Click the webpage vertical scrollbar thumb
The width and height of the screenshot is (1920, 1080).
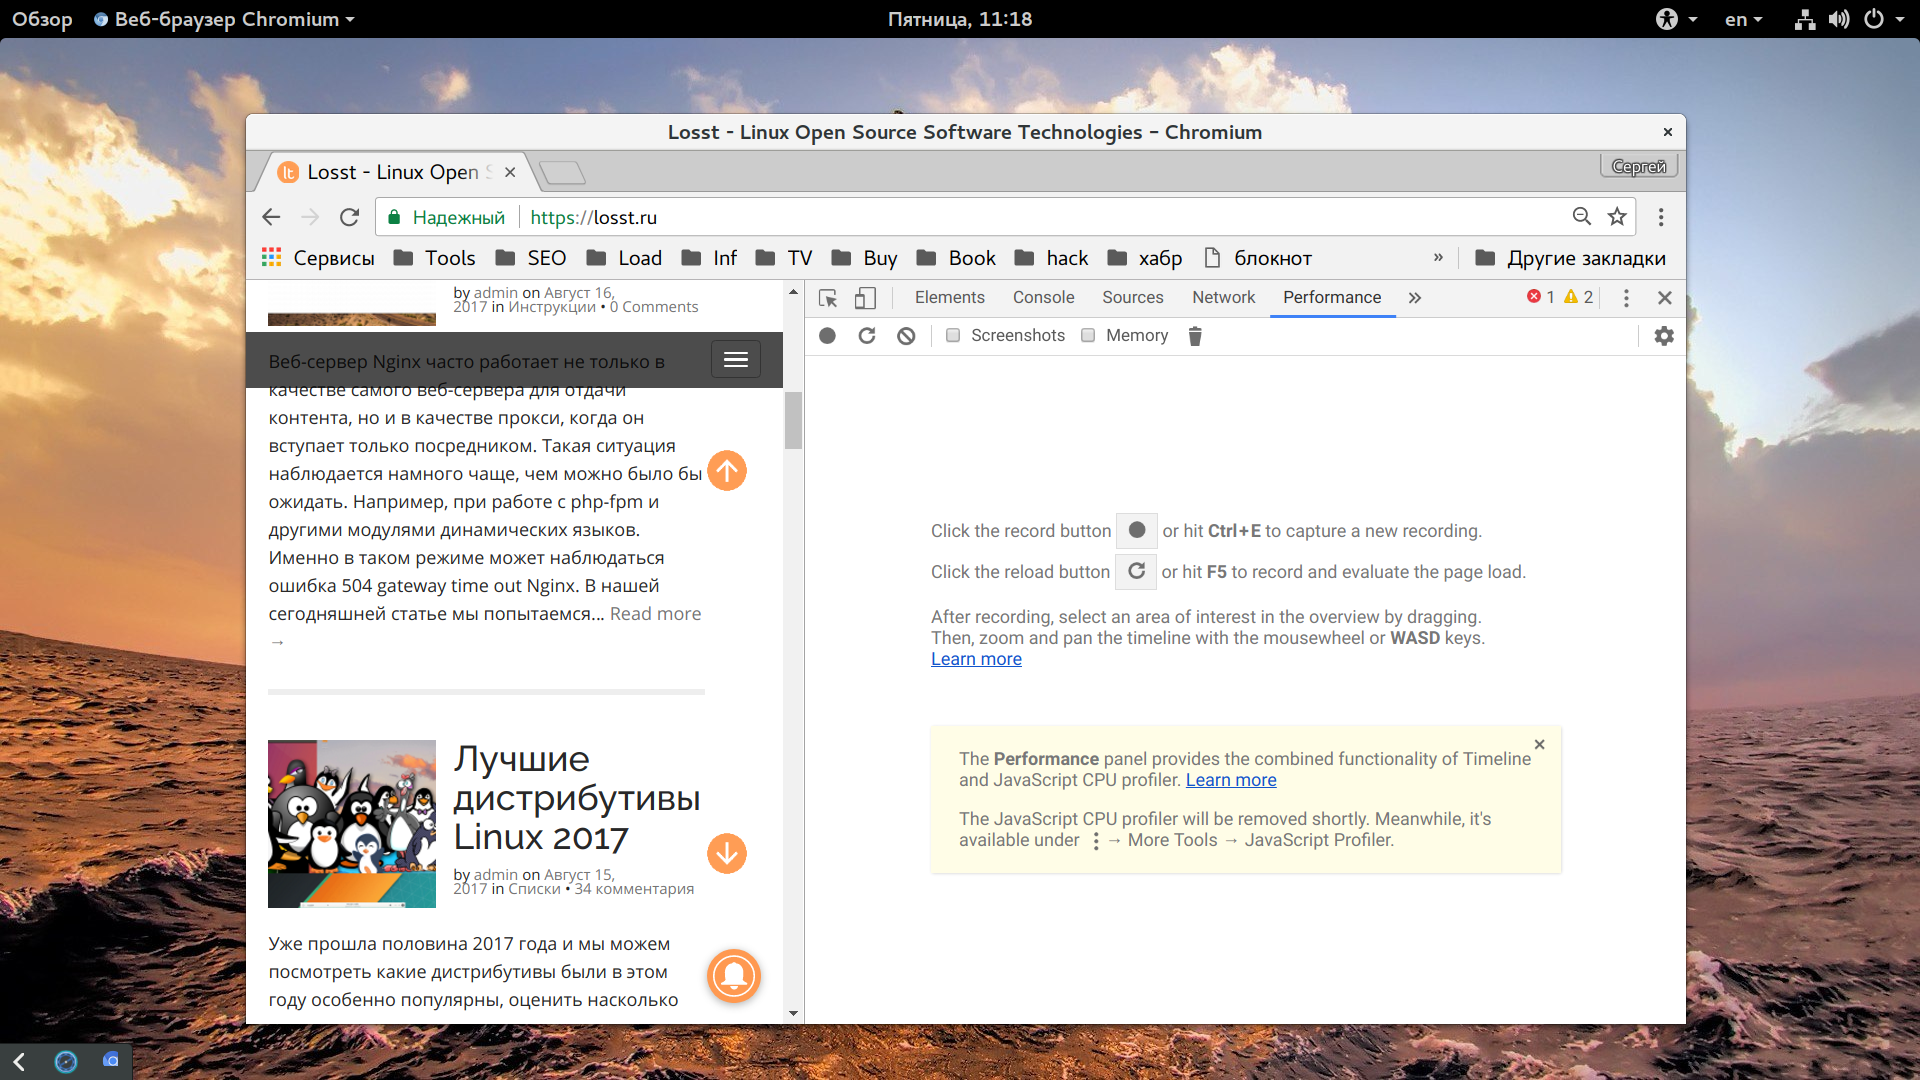click(x=793, y=420)
